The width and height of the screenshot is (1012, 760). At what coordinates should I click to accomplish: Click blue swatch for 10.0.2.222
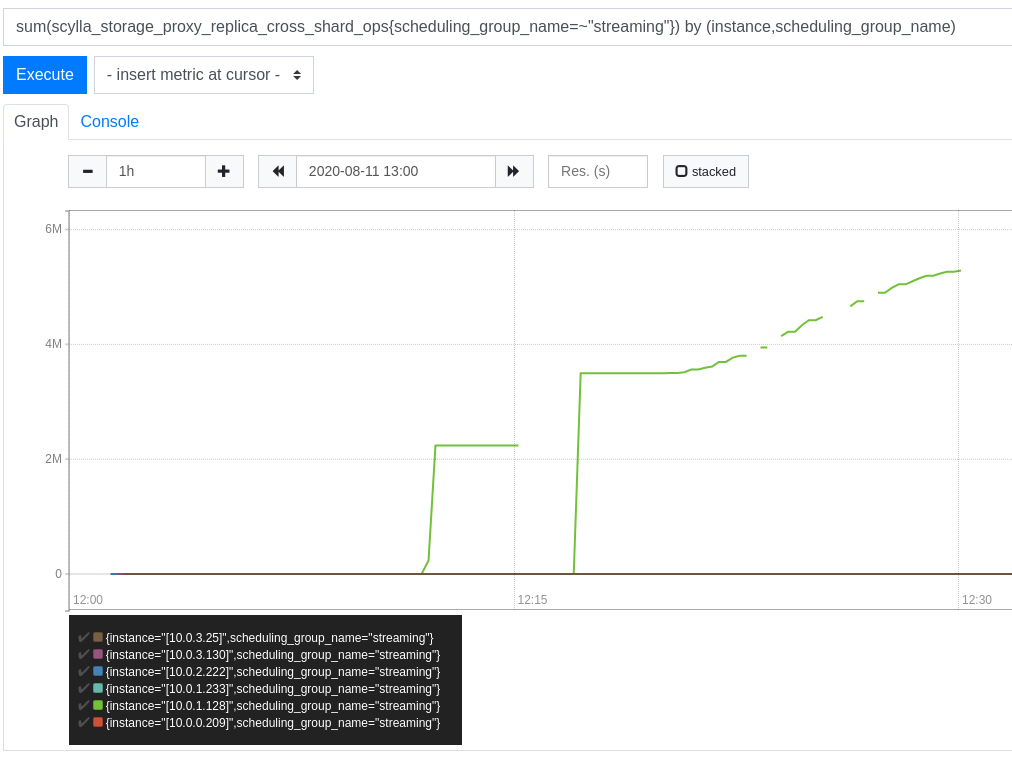click(x=98, y=672)
